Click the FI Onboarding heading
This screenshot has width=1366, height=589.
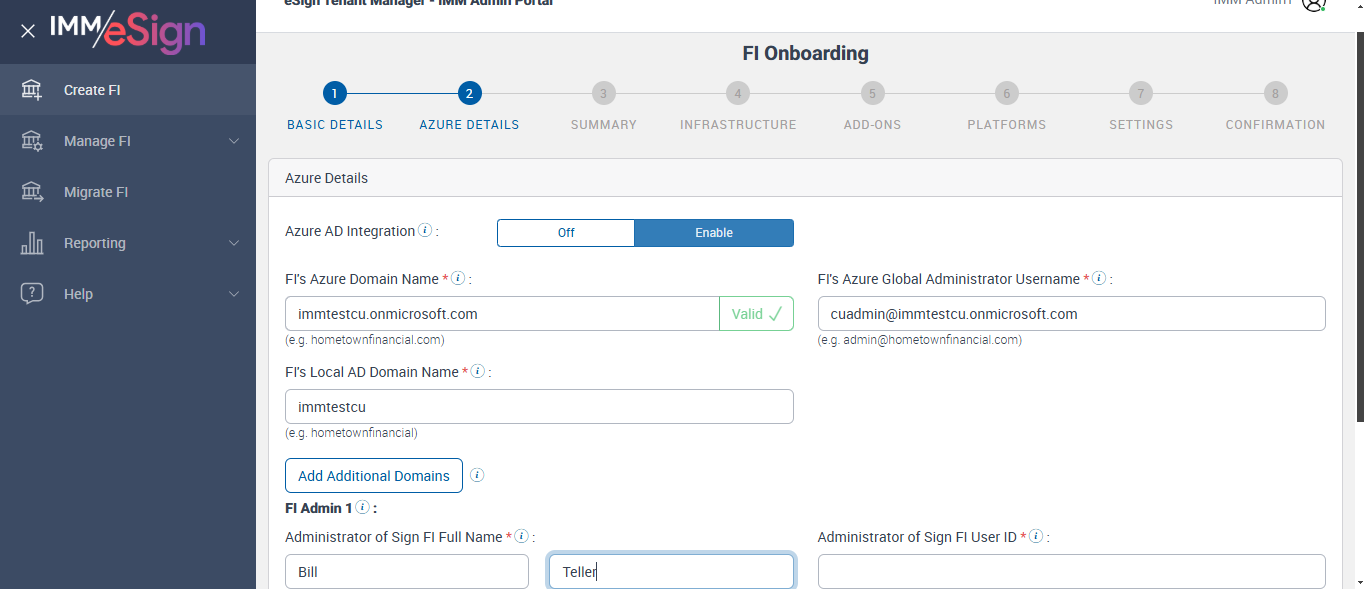point(805,53)
